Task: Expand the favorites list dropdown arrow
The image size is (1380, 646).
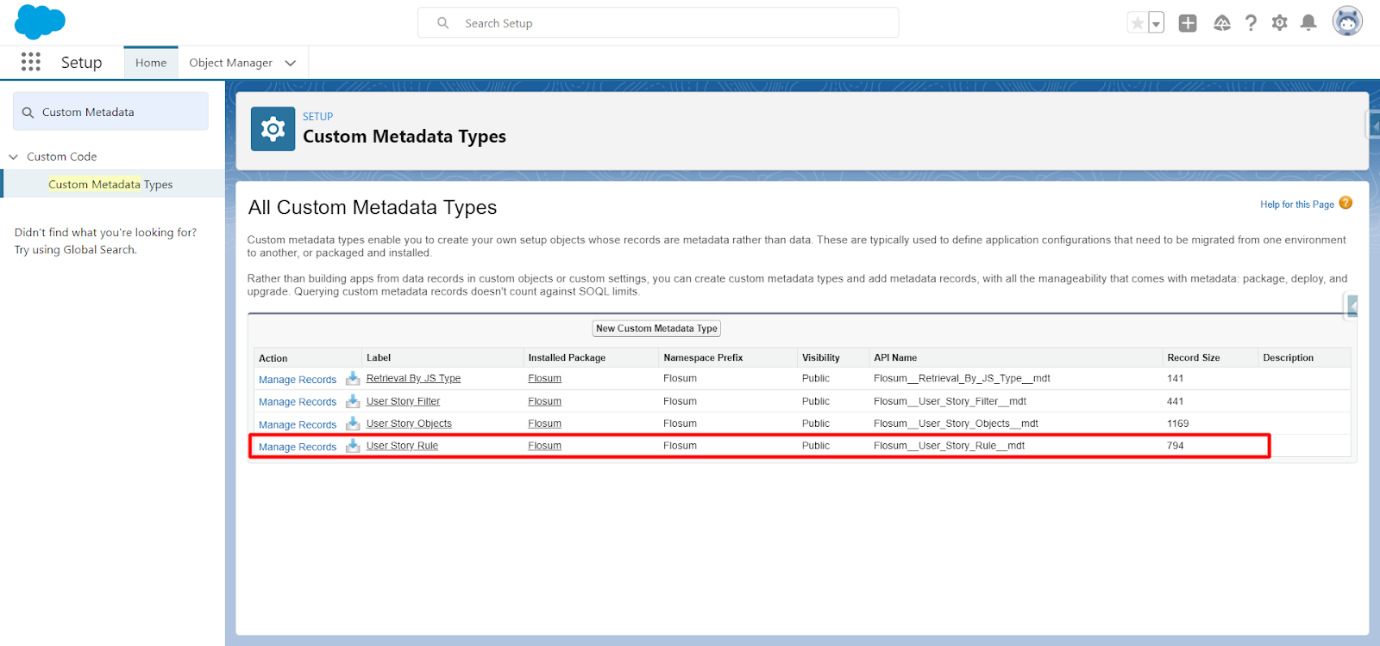Action: [1156, 23]
